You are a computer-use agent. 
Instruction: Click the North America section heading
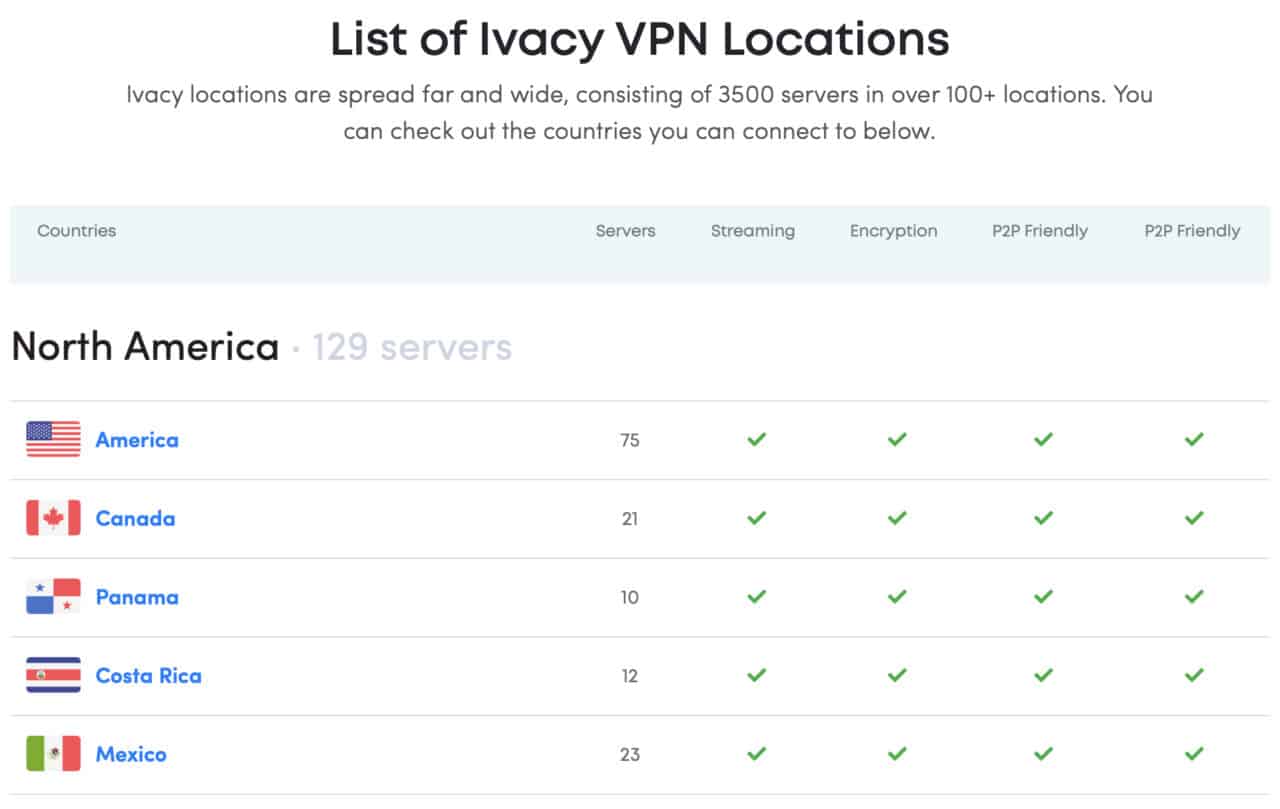tap(145, 347)
